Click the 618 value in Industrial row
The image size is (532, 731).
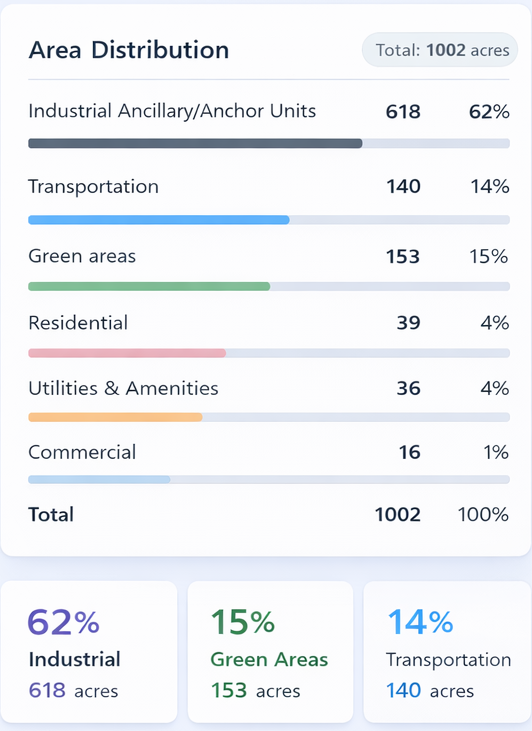tap(403, 112)
